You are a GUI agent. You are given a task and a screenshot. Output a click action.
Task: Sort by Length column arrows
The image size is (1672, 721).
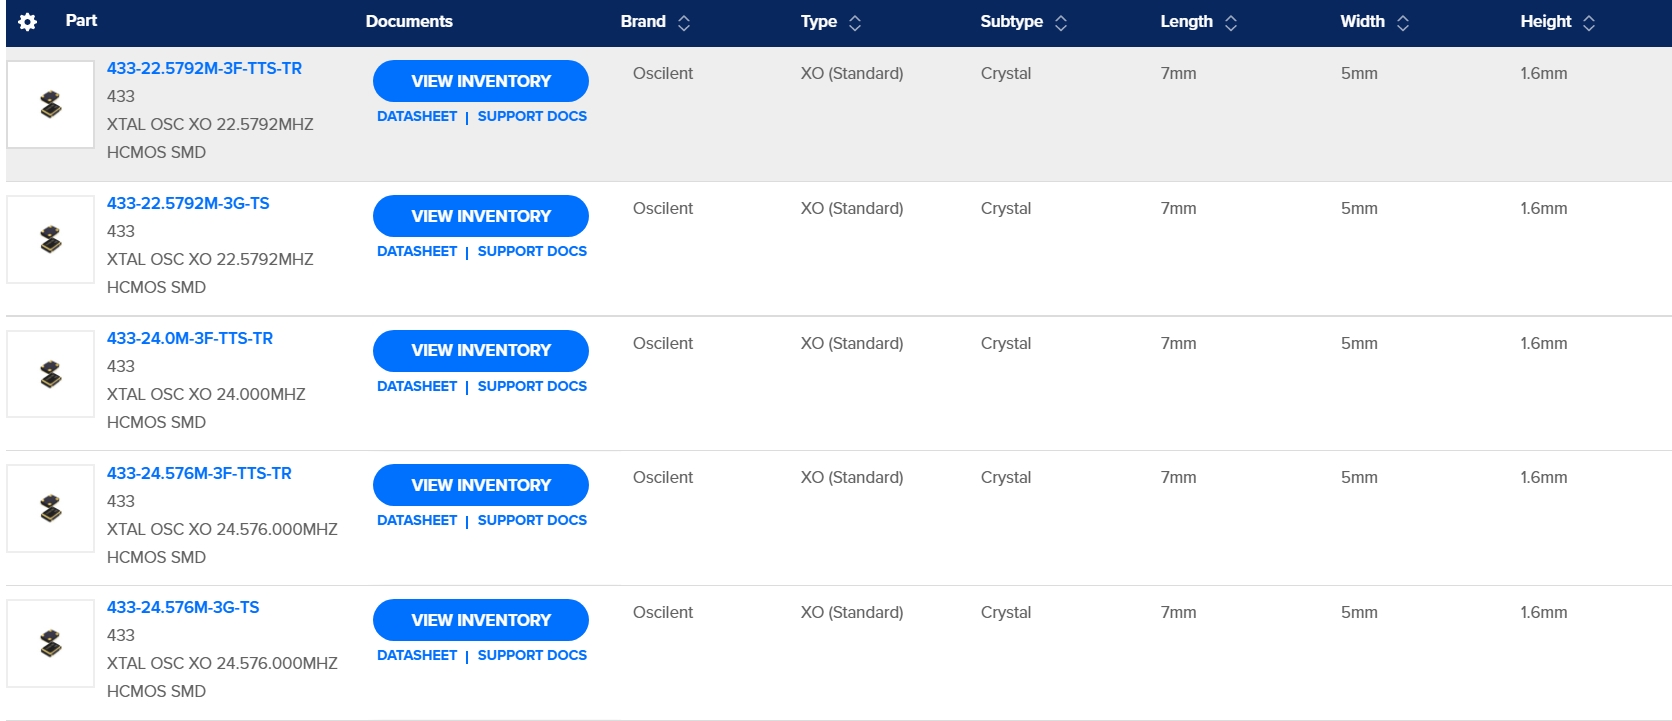(x=1231, y=23)
